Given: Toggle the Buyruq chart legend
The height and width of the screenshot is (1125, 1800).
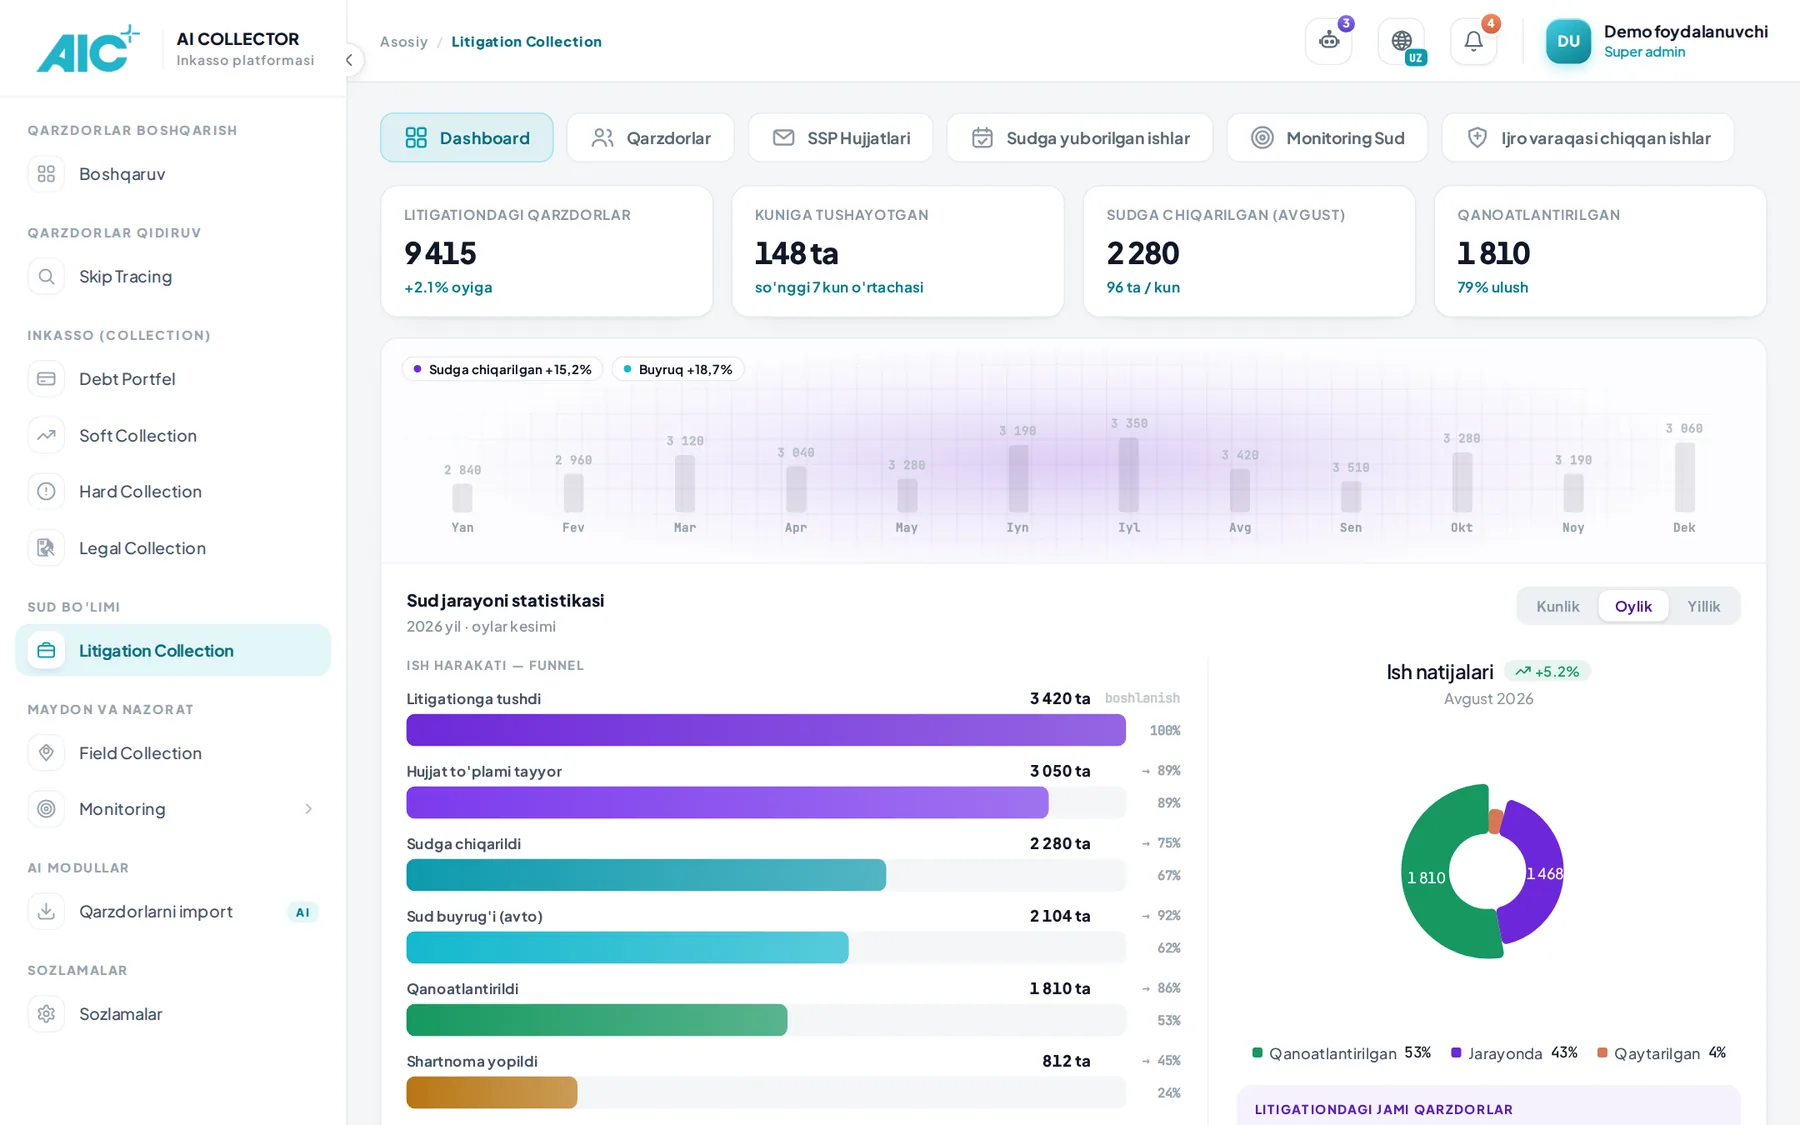Looking at the screenshot, I should click(677, 369).
